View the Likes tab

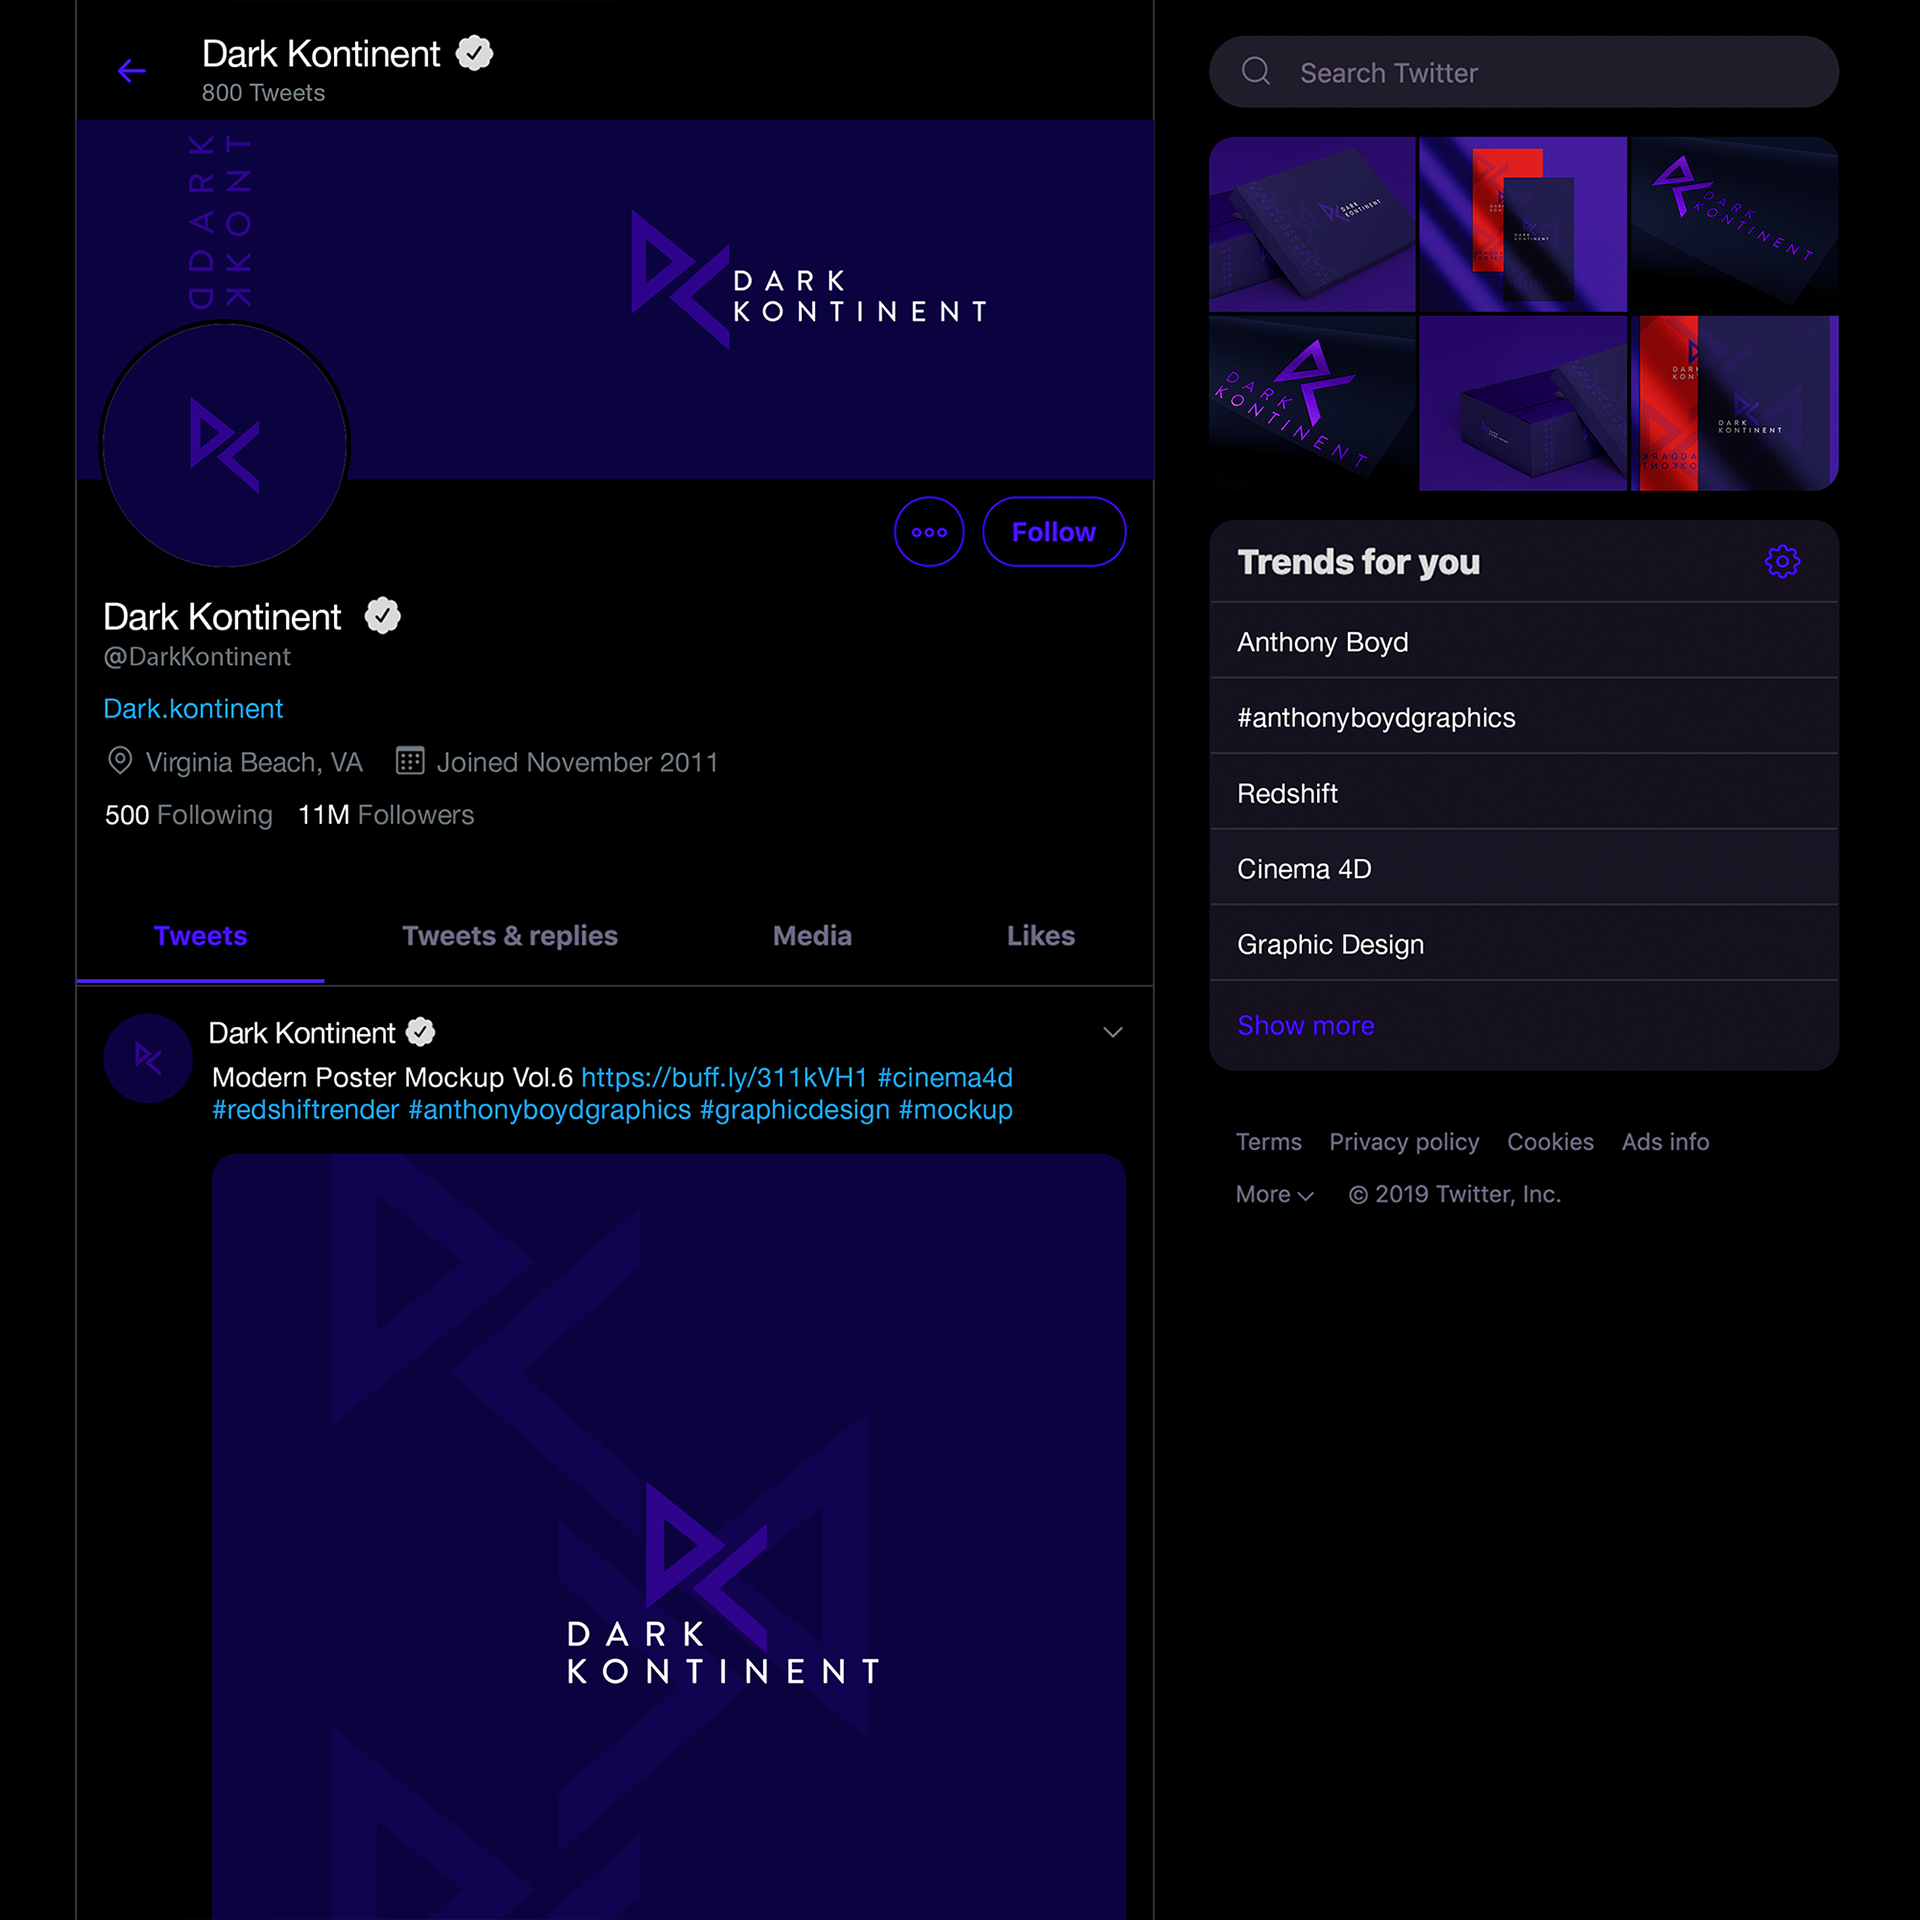pyautogui.click(x=1041, y=936)
